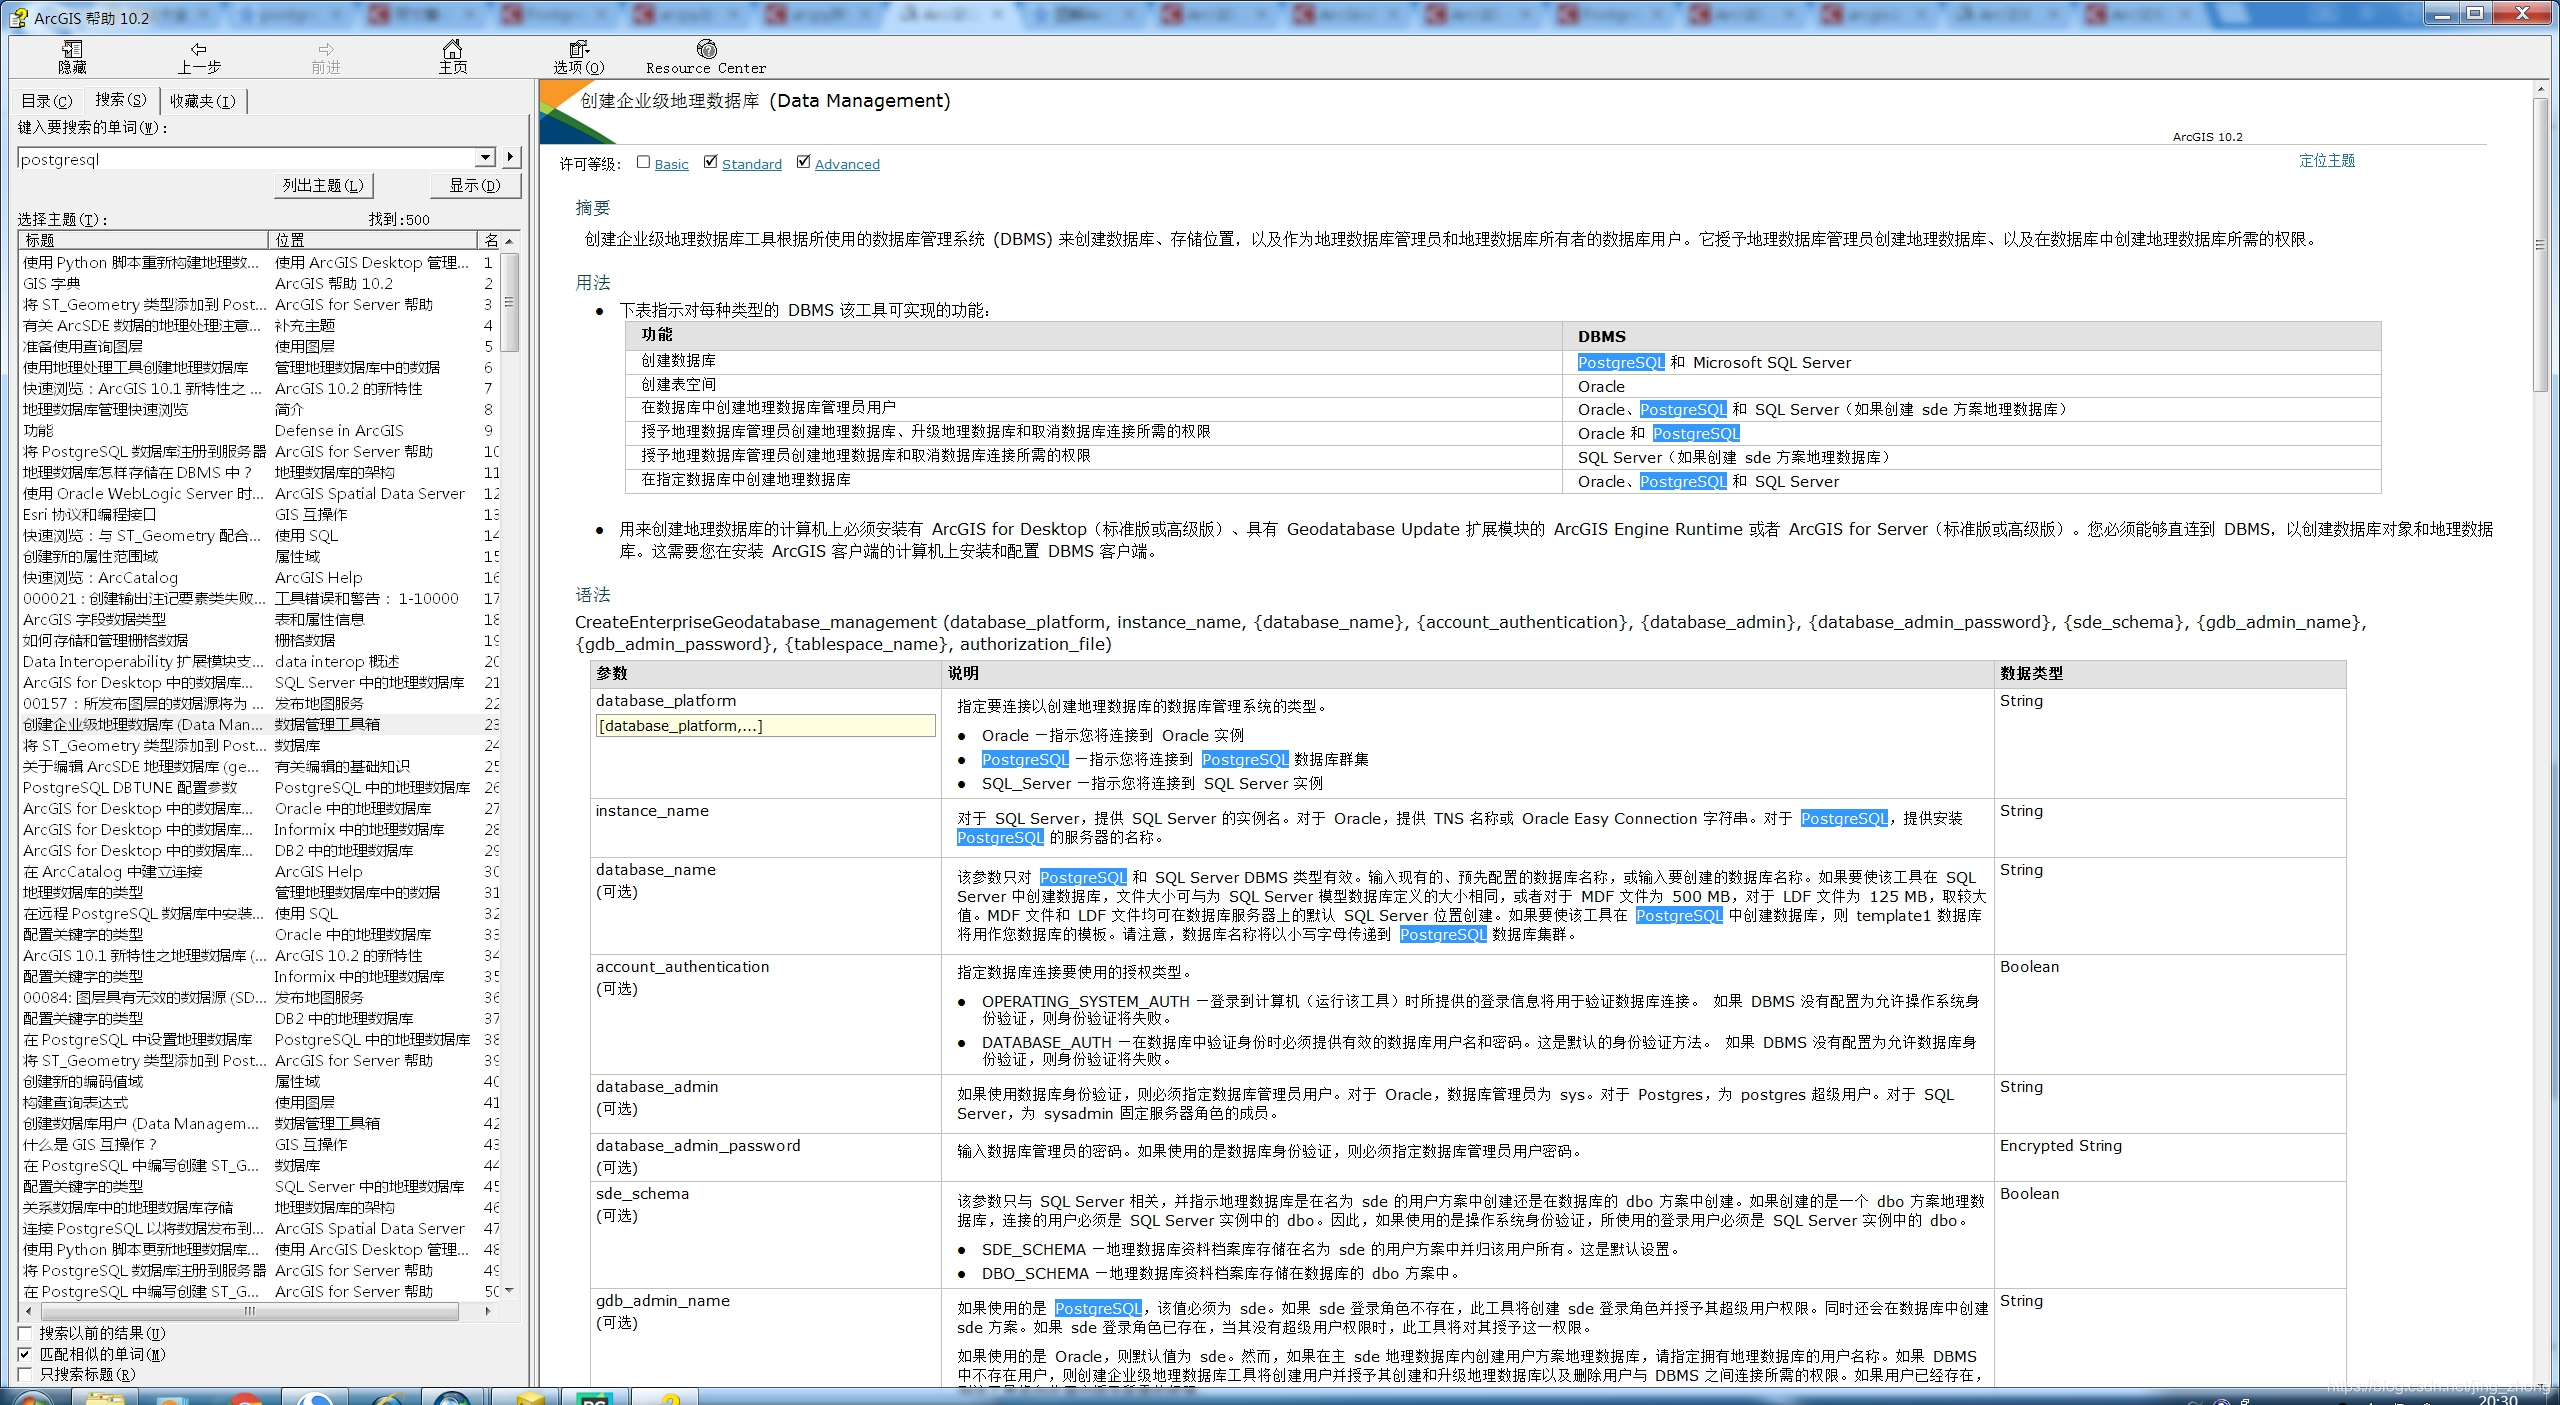
Task: Click 列出主题 button
Action: [x=323, y=185]
